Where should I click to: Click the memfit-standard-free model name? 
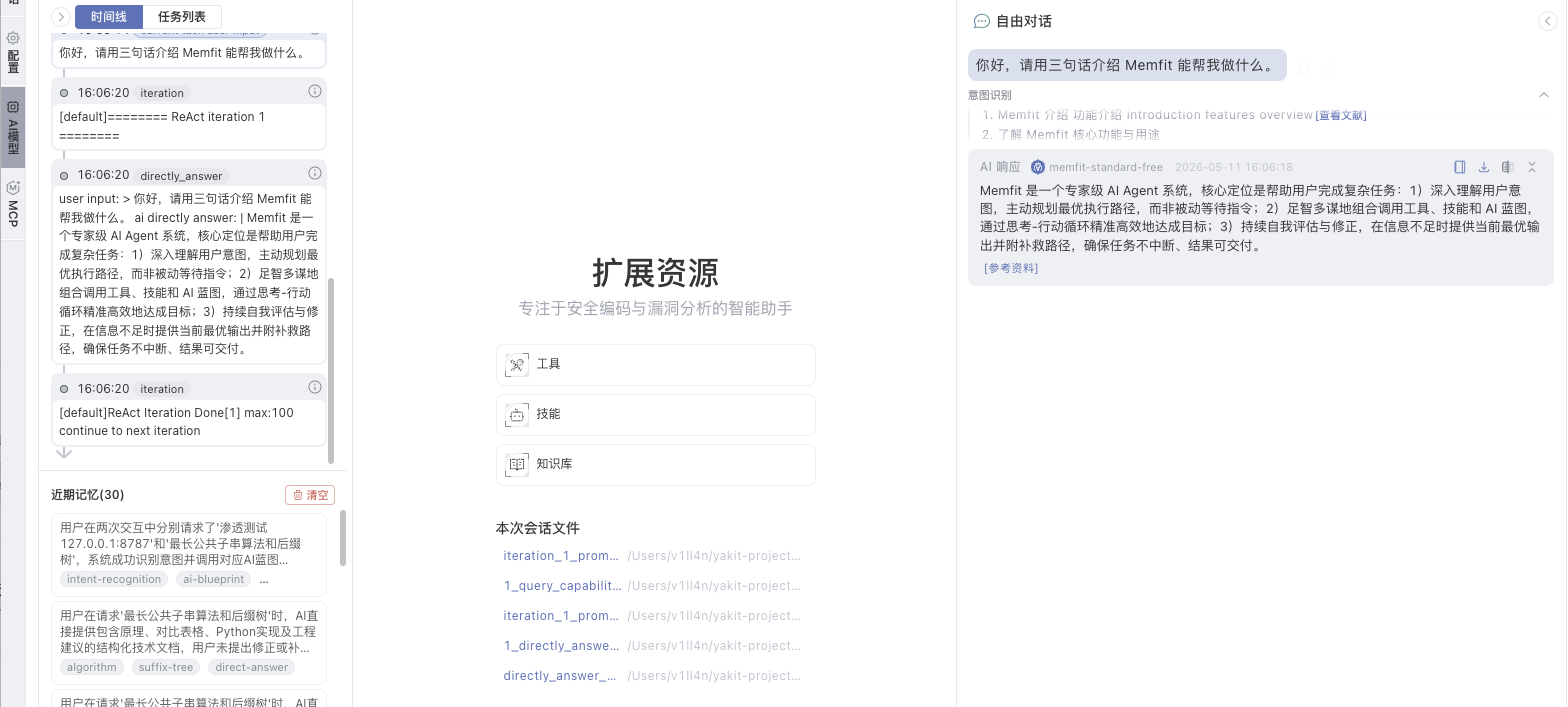coord(1106,167)
